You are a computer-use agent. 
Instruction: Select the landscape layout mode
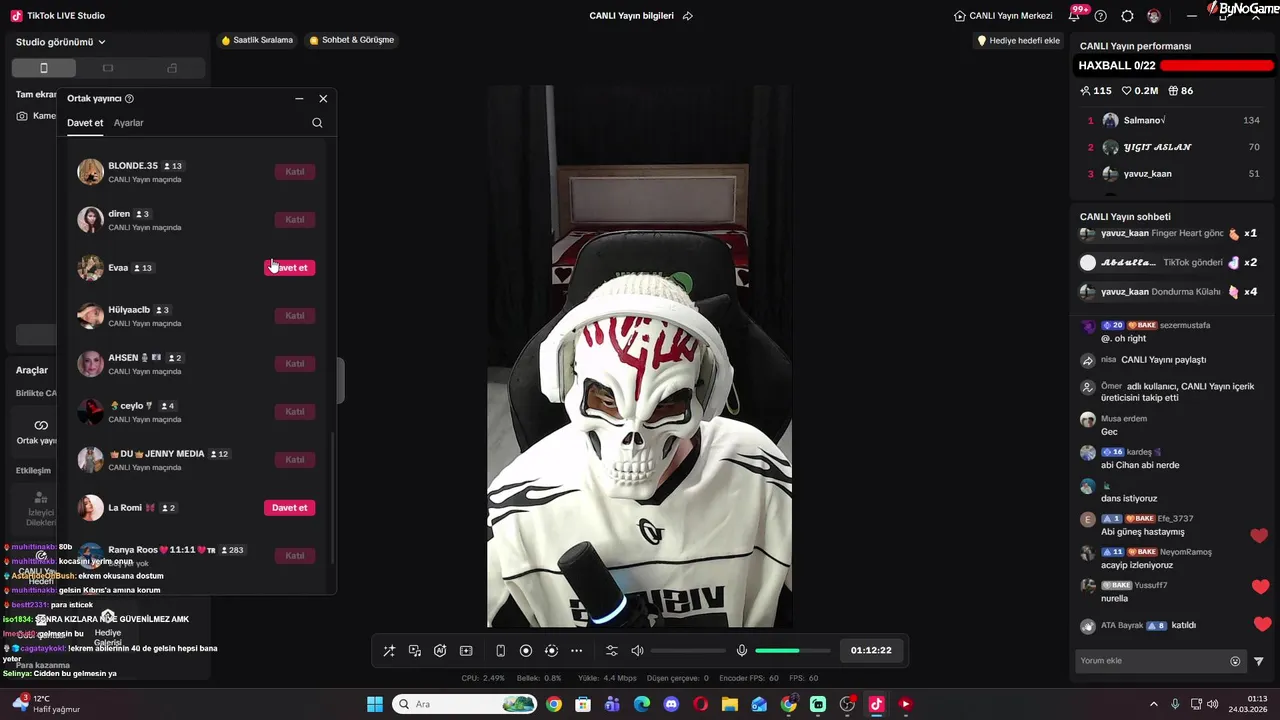108,68
